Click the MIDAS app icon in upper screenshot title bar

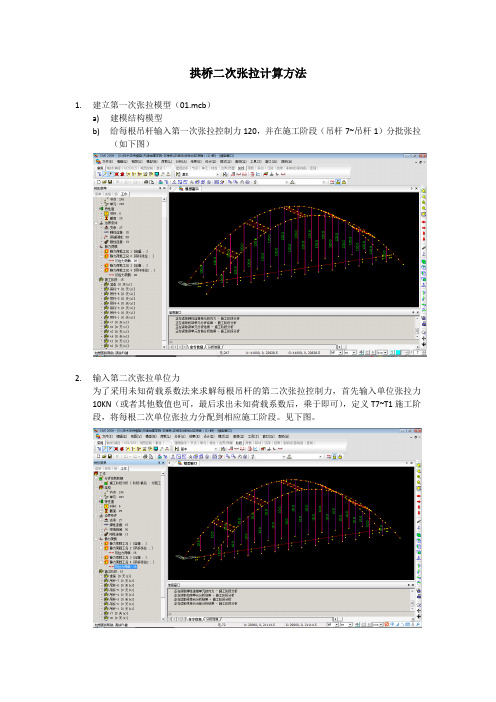coord(95,155)
